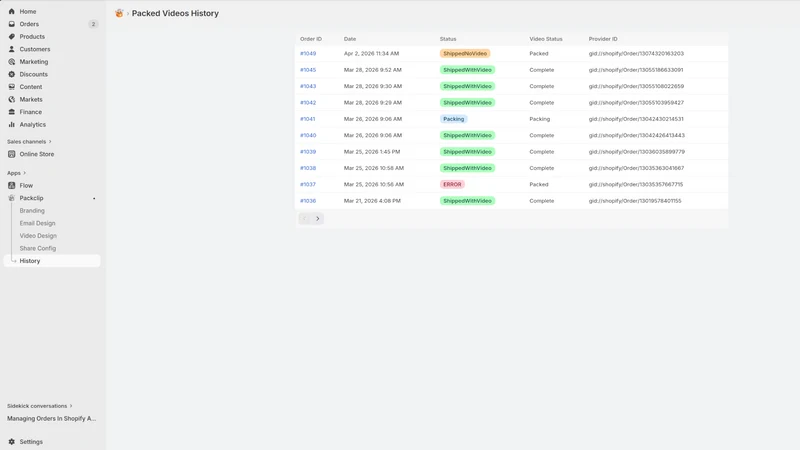This screenshot has height=450, width=800.
Task: Click the Flow app icon
Action: click(x=12, y=186)
